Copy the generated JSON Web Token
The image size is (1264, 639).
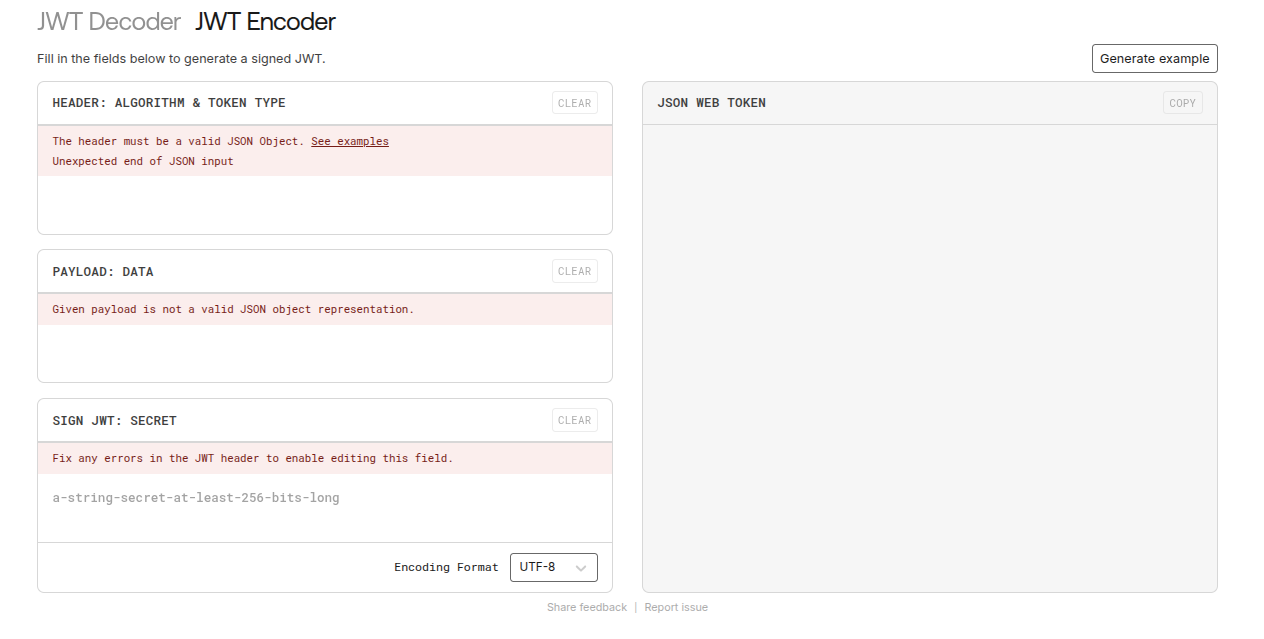coord(1182,103)
